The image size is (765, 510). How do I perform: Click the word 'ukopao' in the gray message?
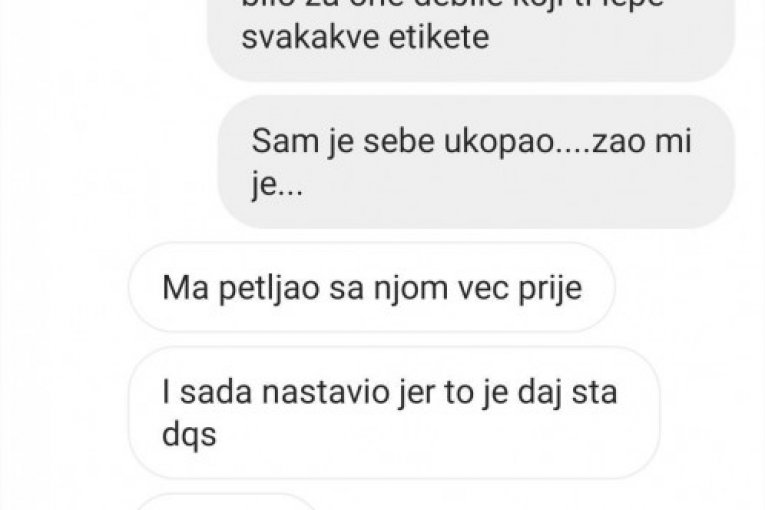pos(499,142)
